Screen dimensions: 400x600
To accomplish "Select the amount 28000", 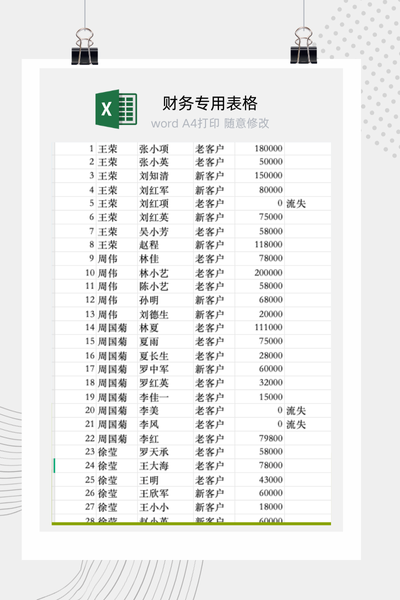I will [x=271, y=355].
